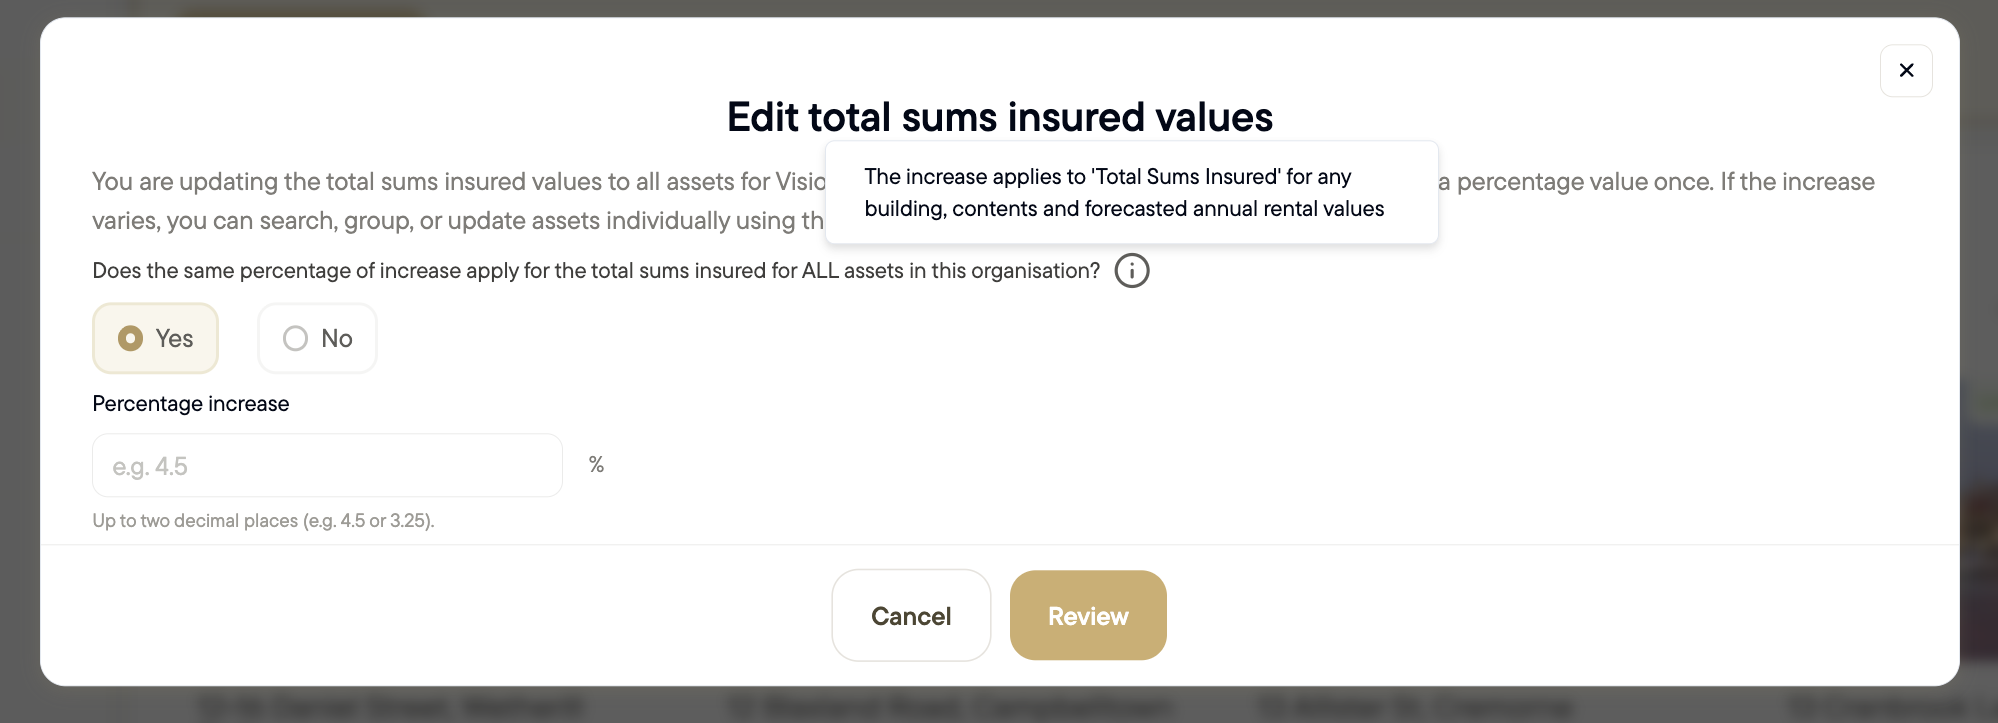Click the 'Percentage increase' field label
This screenshot has width=1998, height=723.
(191, 404)
